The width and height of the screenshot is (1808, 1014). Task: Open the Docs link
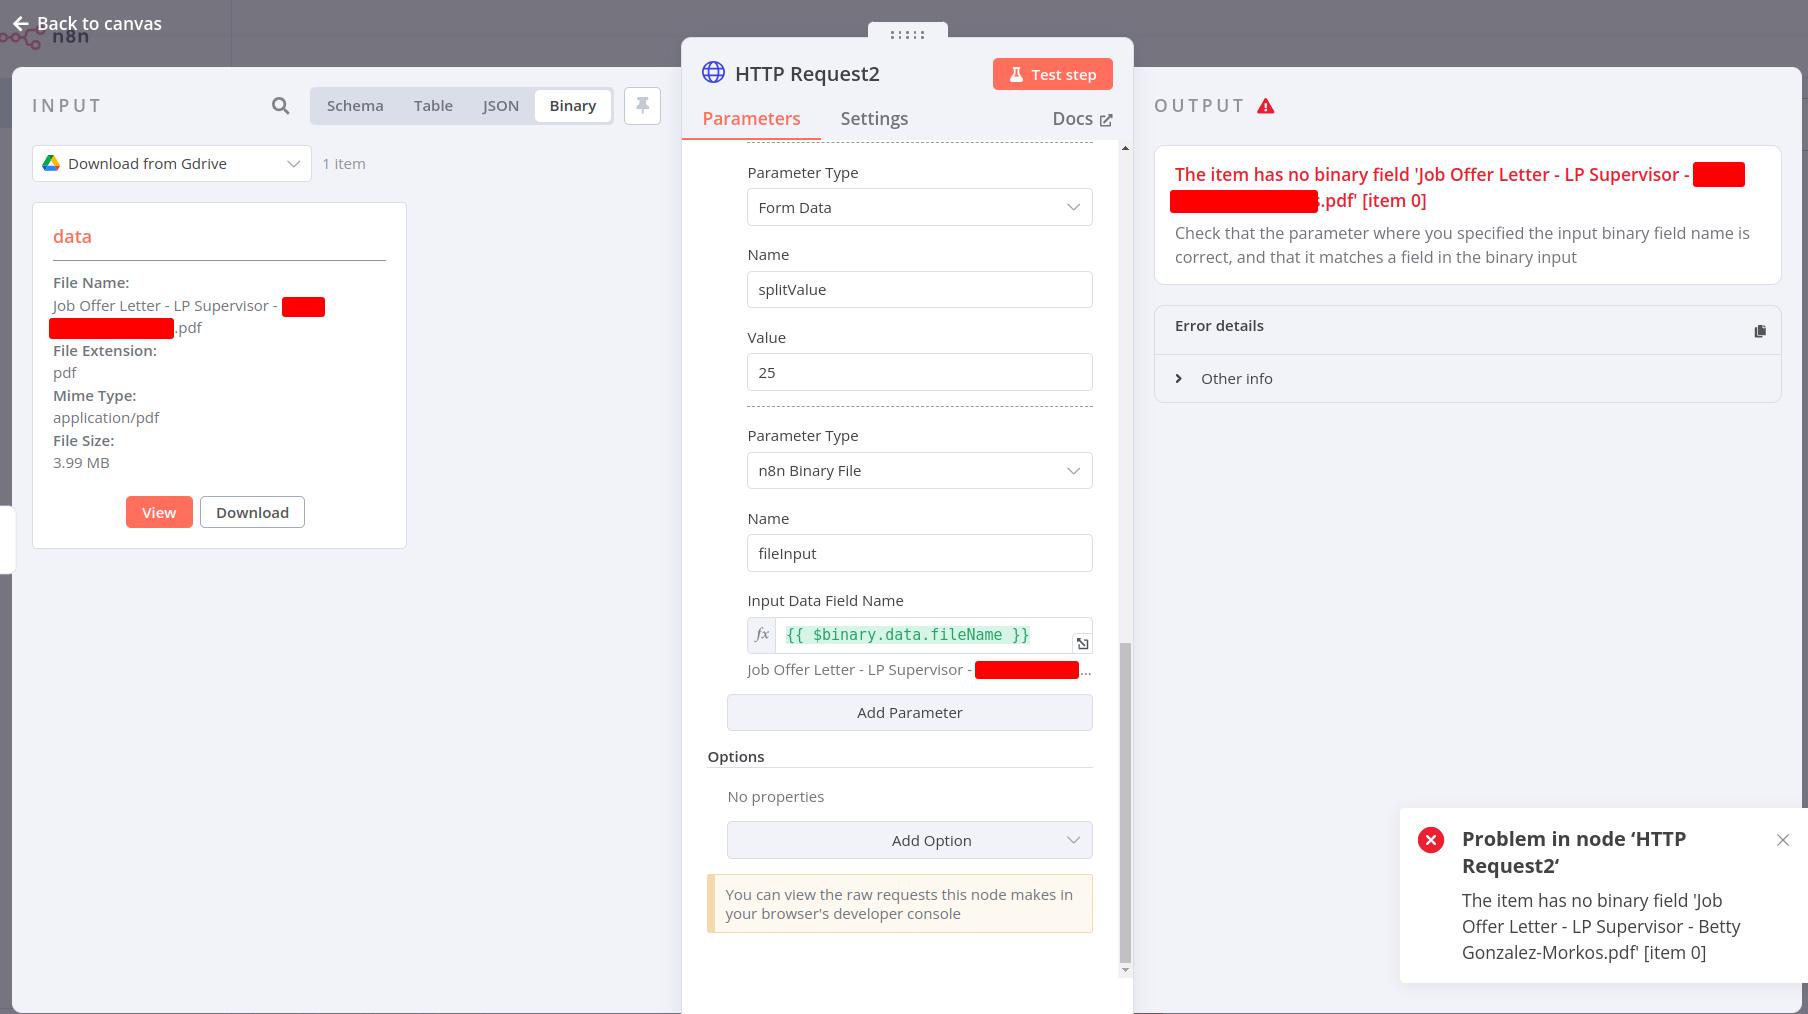point(1082,118)
